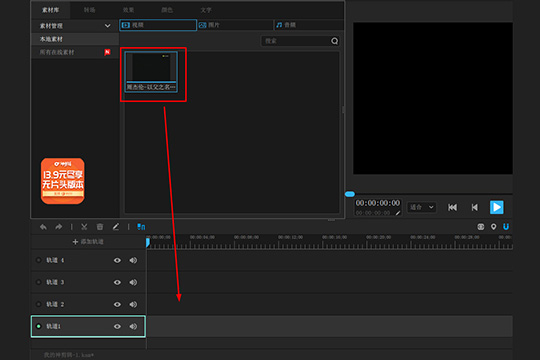Screen dimensions: 540x360
Task: Click the trash delete icon
Action: pos(100,227)
